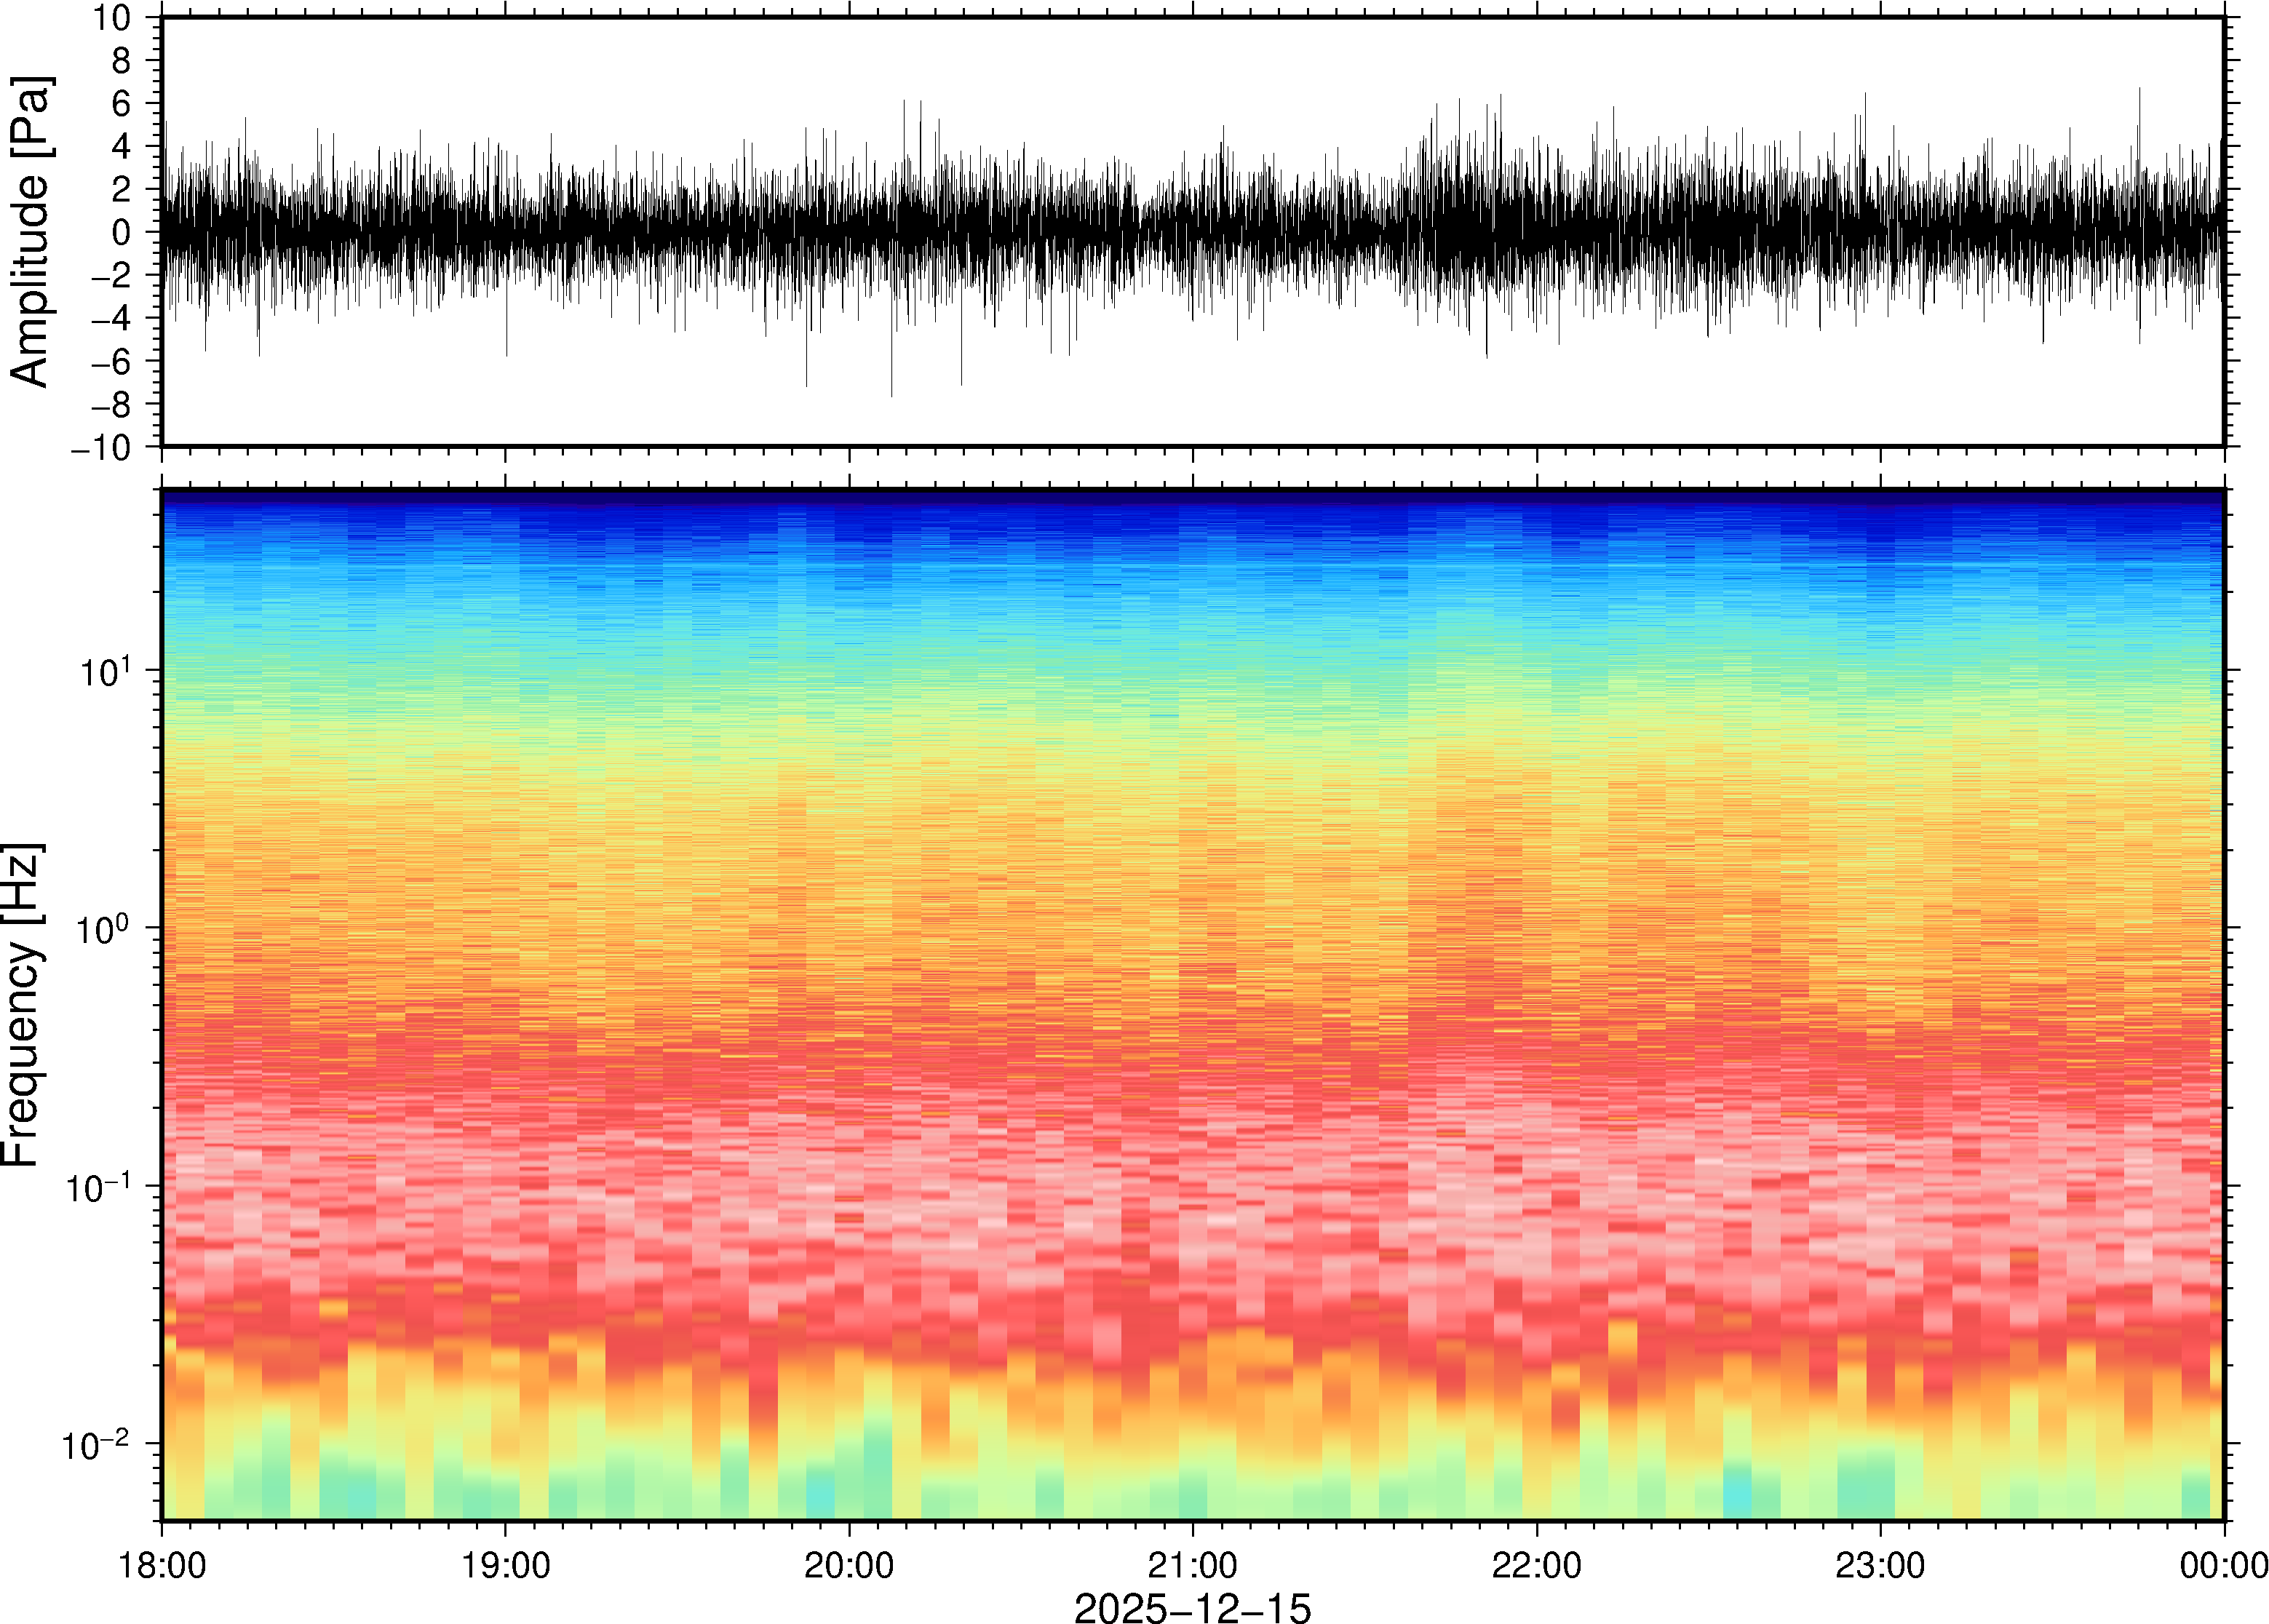This screenshot has height=1624, width=2269.
Task: Click the 20:00 time axis label
Action: pyautogui.click(x=849, y=1565)
